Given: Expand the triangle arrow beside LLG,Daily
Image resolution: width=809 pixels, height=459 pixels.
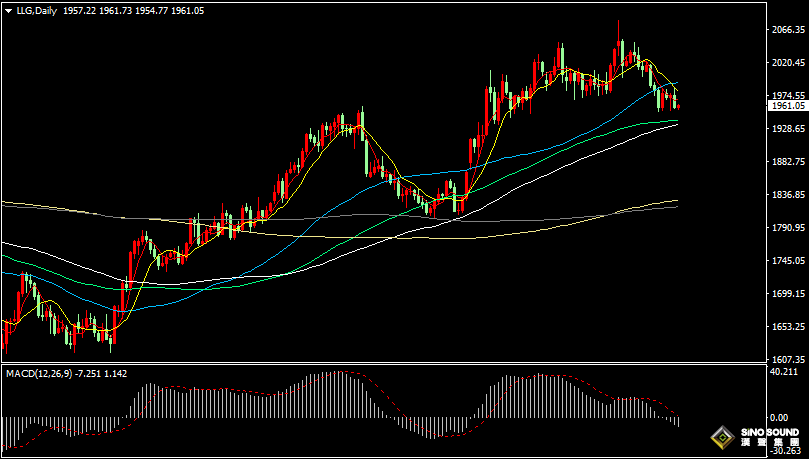Looking at the screenshot, I should pos(9,10).
